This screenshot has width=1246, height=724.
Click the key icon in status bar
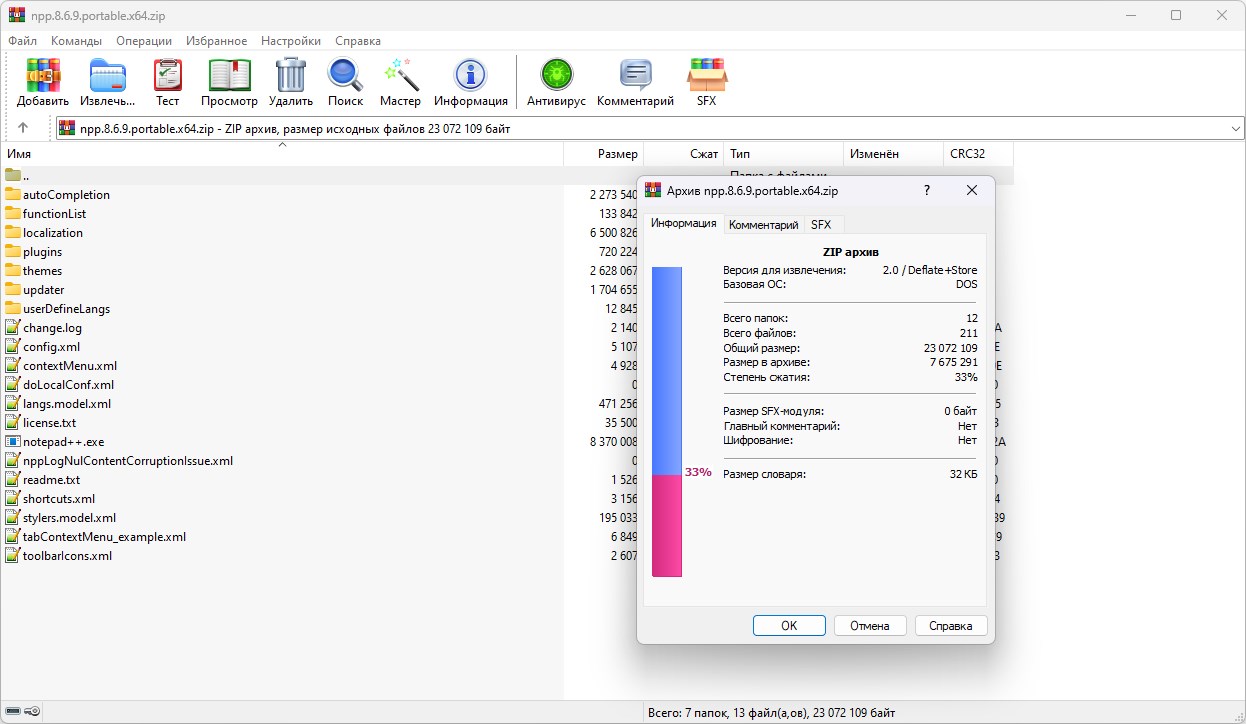coord(32,712)
